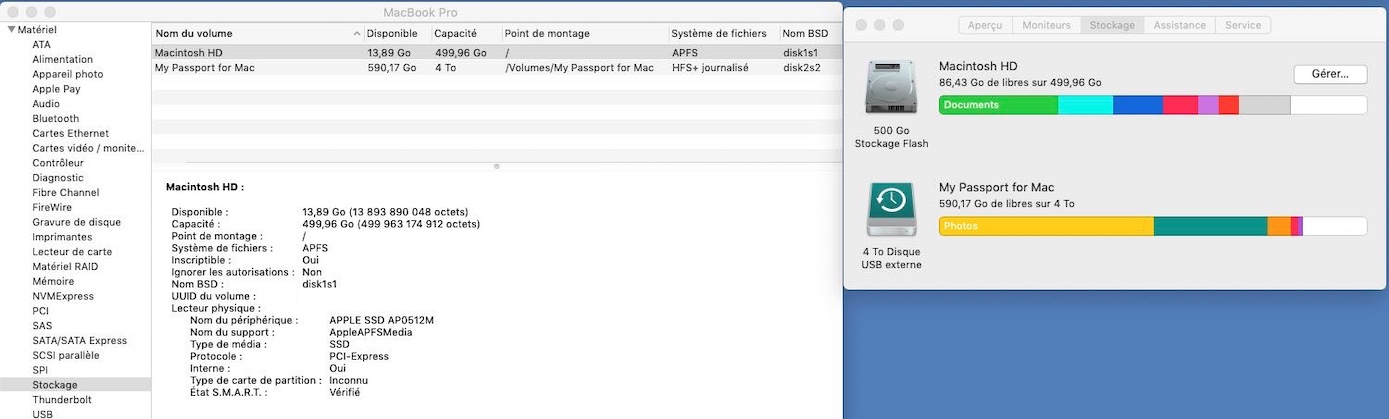Click cyan segment of Macintosh HD storage bar
Screen dimensions: 1389x419
point(1085,105)
